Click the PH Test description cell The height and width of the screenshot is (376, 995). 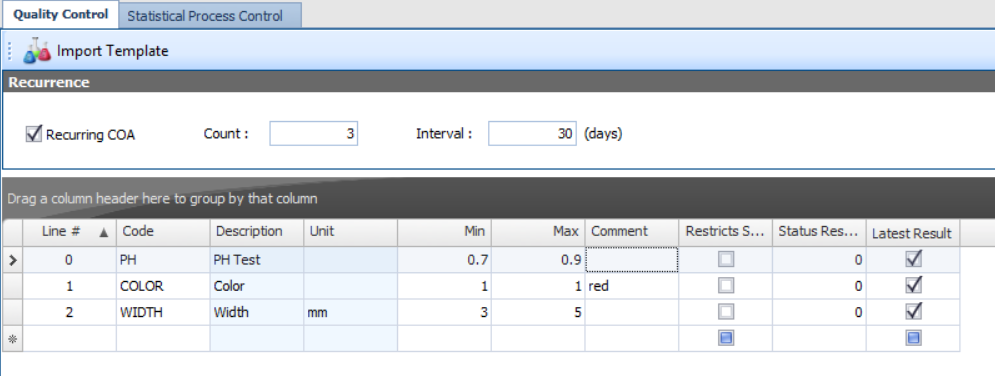tap(256, 259)
